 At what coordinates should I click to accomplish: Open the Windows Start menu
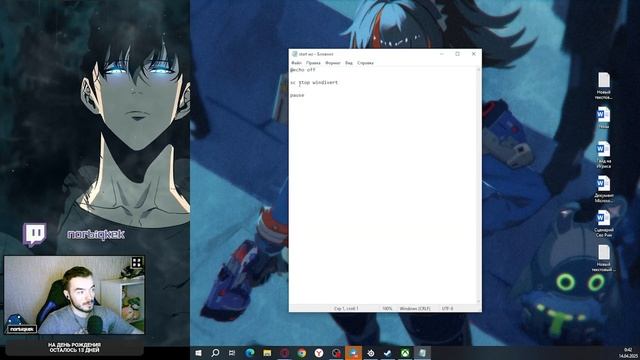tap(198, 353)
